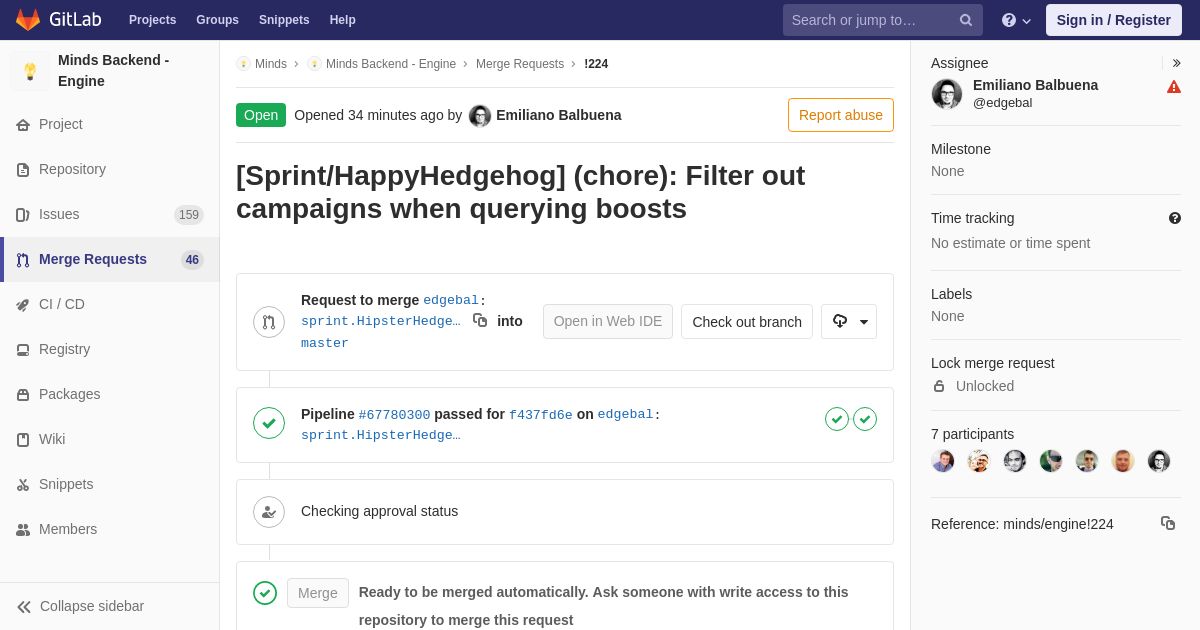Click the Minds Backend Engine lightbulb avatar
Screen dimensions: 1200x630
pos(30,71)
